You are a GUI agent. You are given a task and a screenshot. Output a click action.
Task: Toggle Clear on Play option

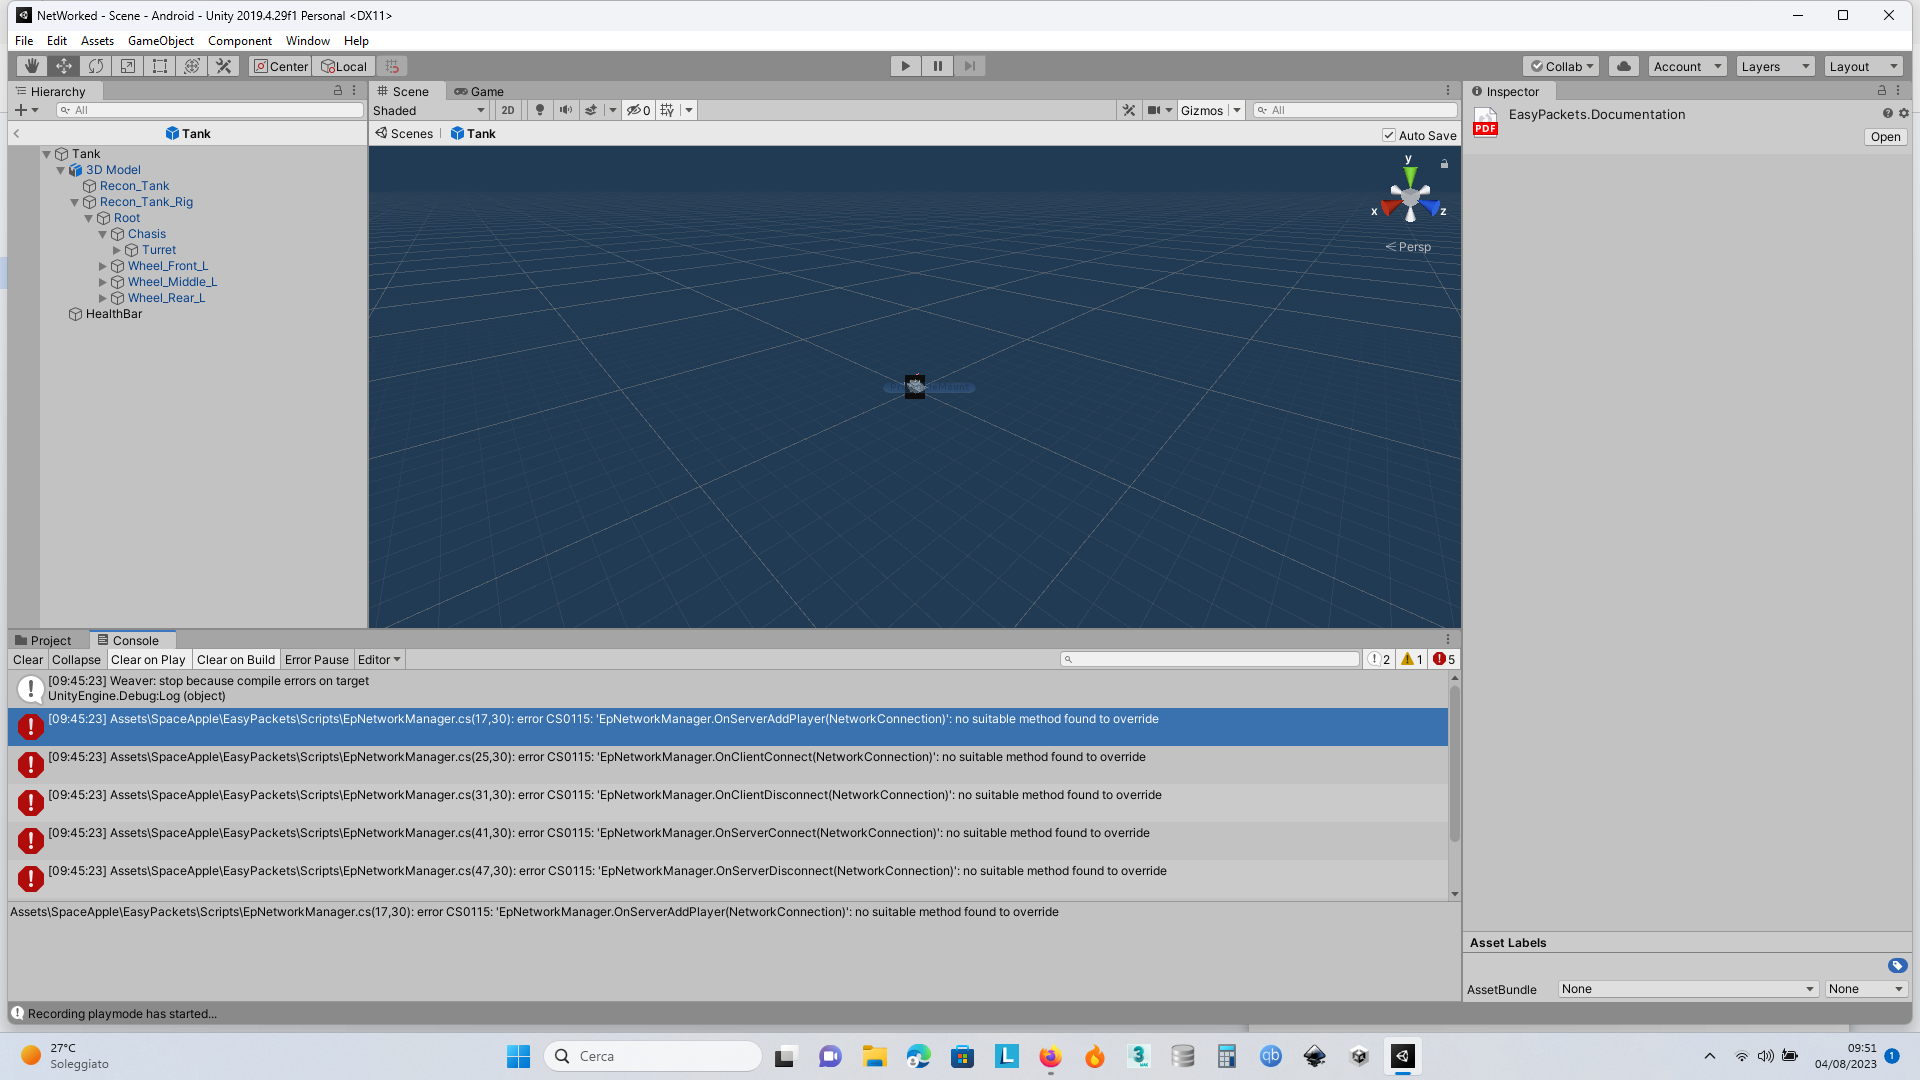148,659
